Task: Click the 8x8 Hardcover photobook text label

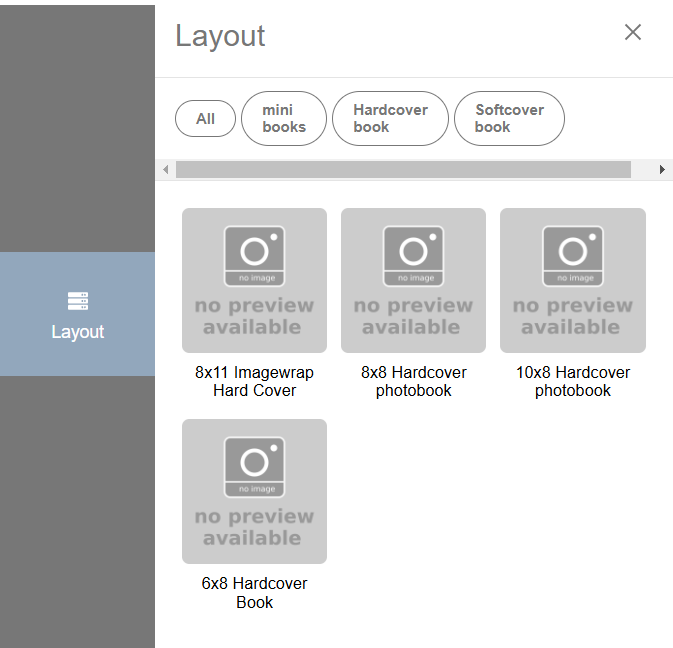Action: (413, 381)
